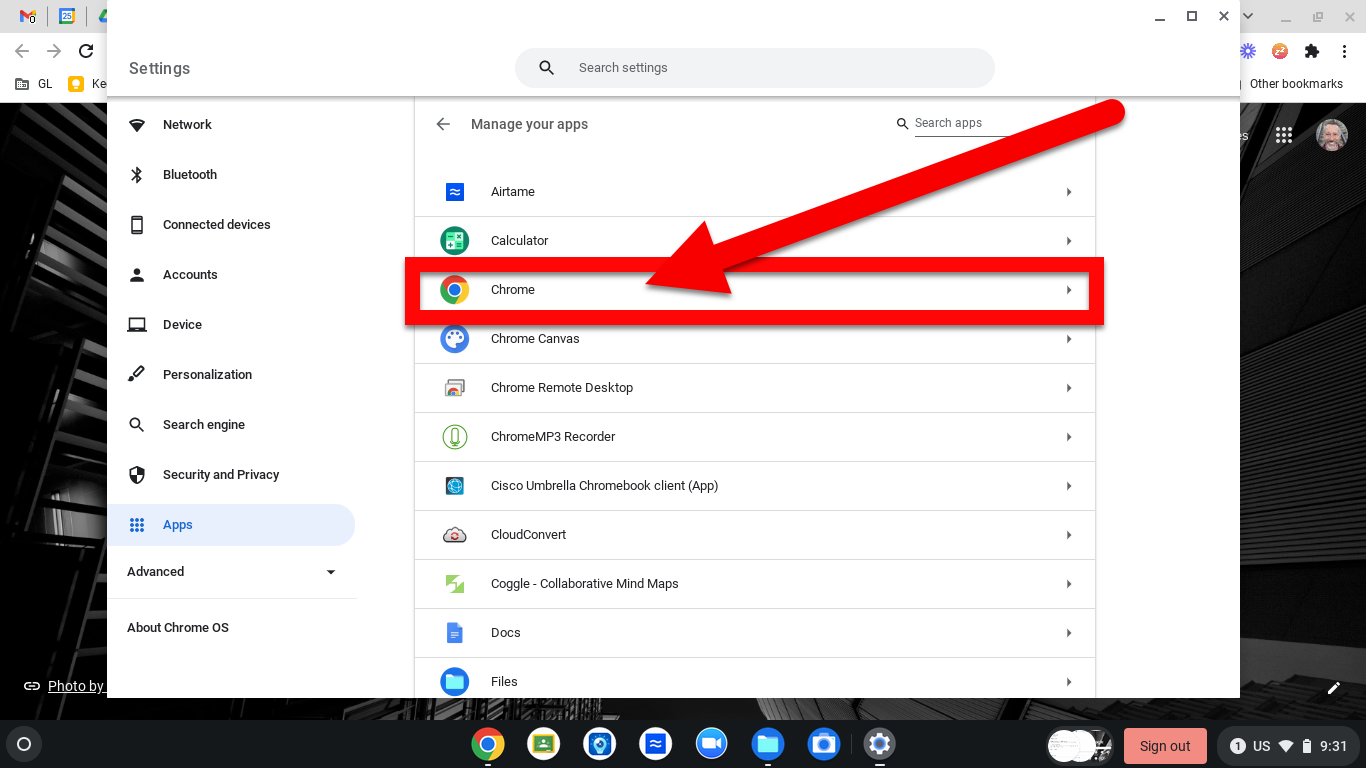
Task: Click the Personalization brush icon
Action: [137, 375]
